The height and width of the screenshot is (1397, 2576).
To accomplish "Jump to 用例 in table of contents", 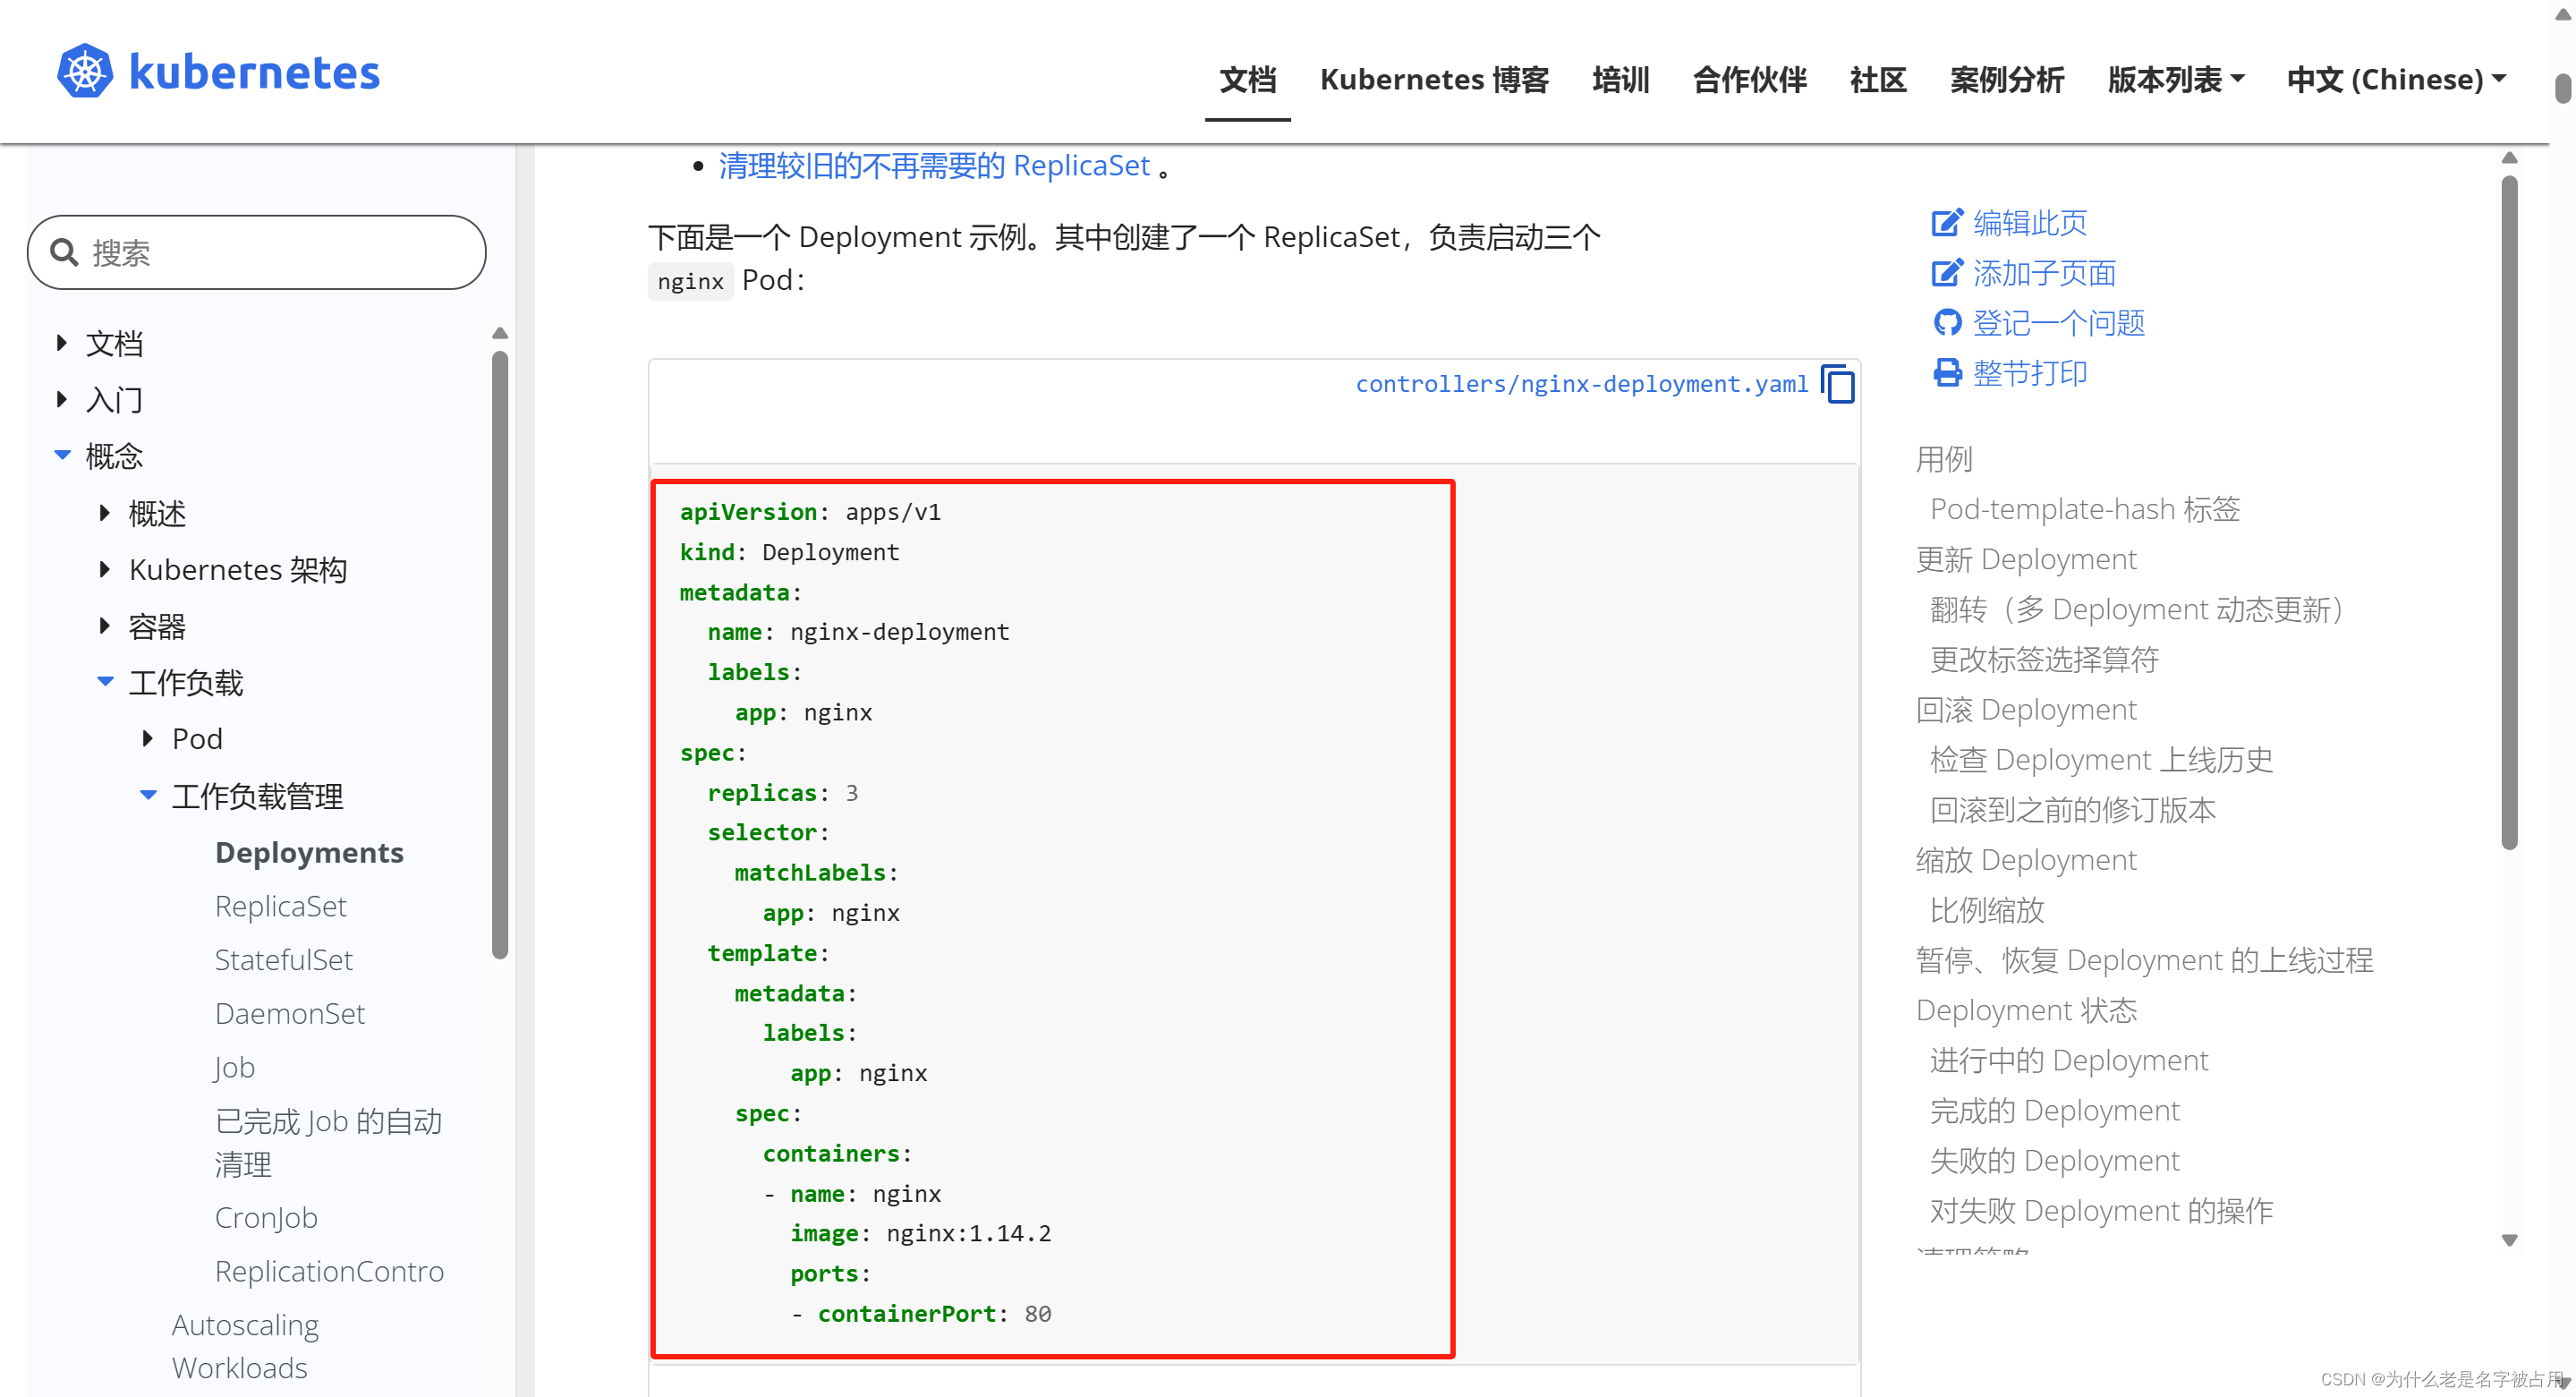I will coord(1944,459).
